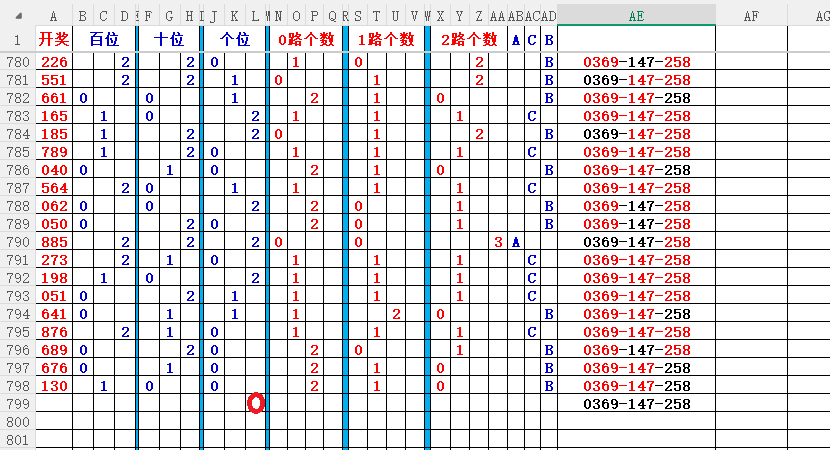
Task: Click the red 3 in row 790
Action: pos(498,242)
